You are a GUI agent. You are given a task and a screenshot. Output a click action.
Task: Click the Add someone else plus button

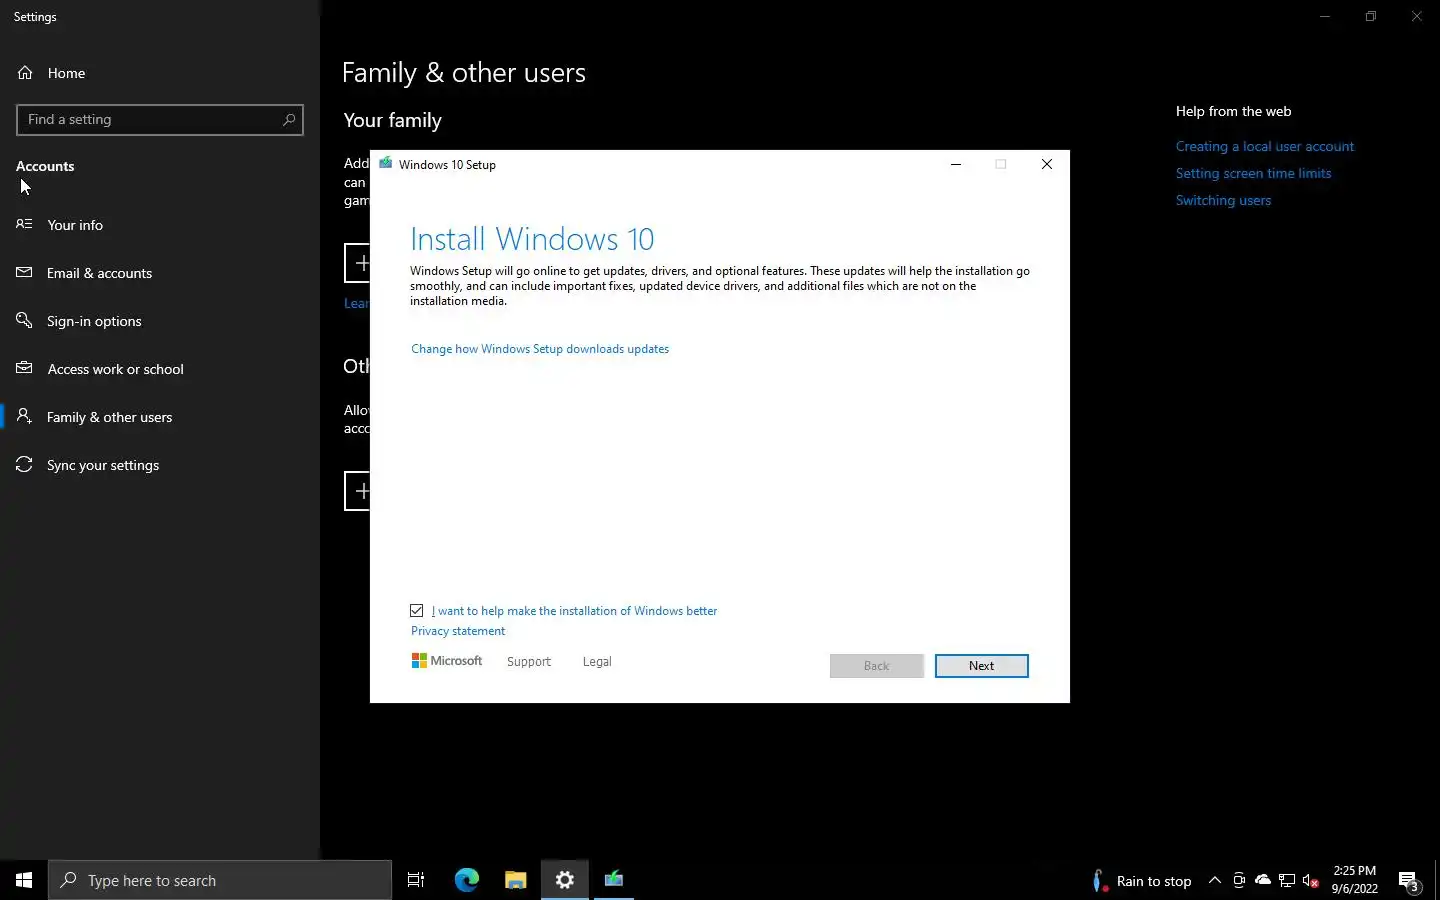click(x=358, y=491)
